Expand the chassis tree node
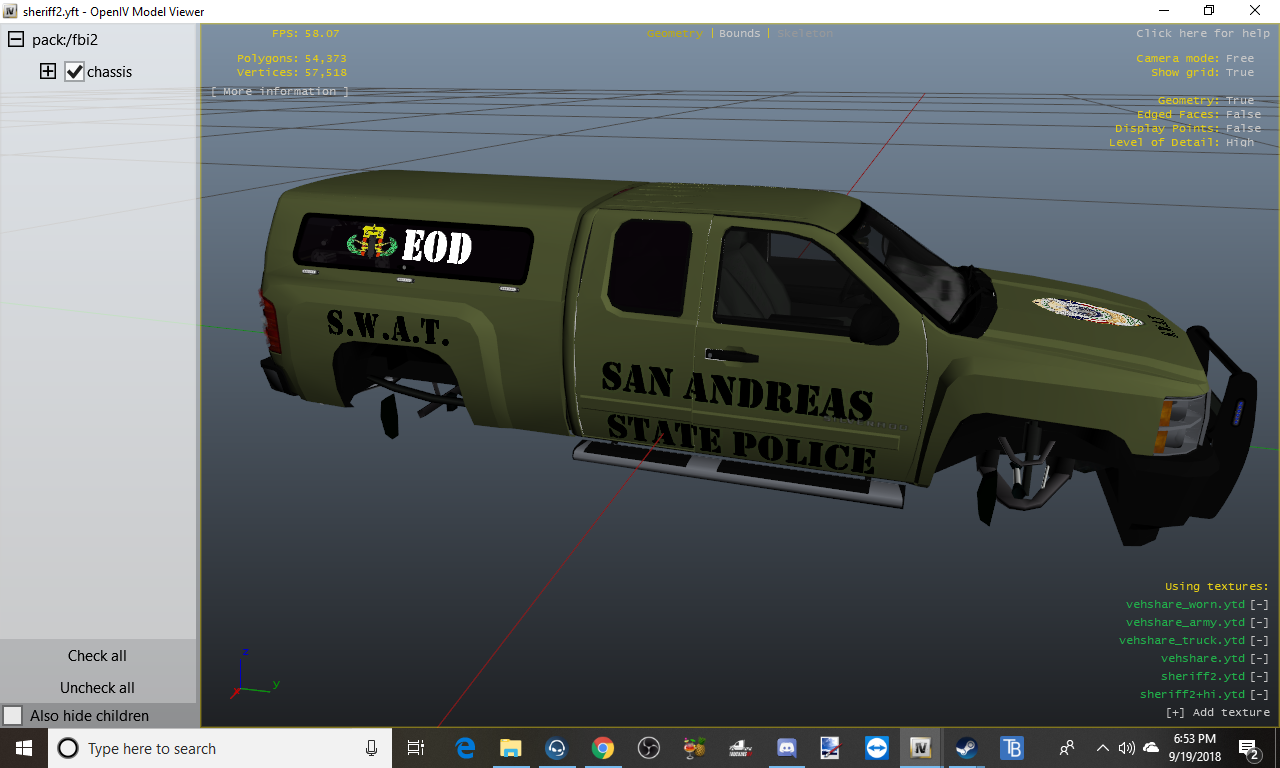1280x768 pixels. point(47,72)
